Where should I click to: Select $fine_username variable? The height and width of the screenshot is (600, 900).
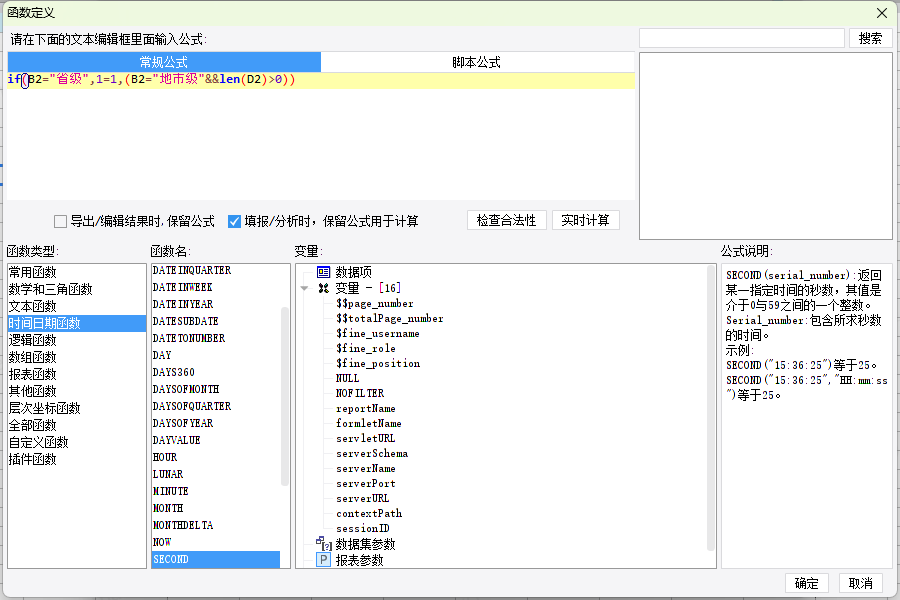click(x=378, y=334)
